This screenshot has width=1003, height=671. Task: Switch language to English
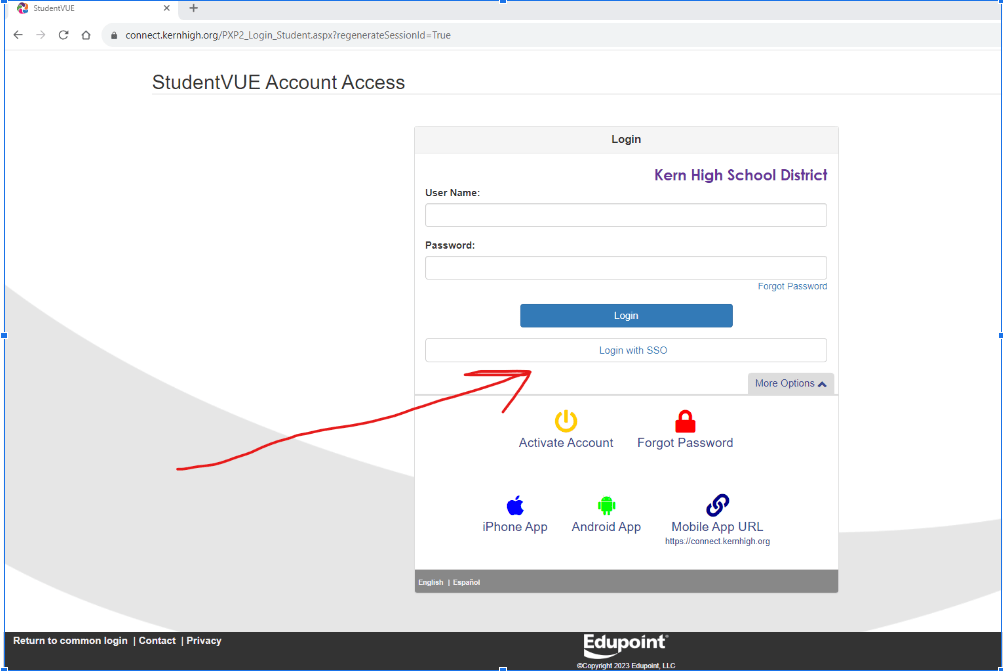[430, 582]
